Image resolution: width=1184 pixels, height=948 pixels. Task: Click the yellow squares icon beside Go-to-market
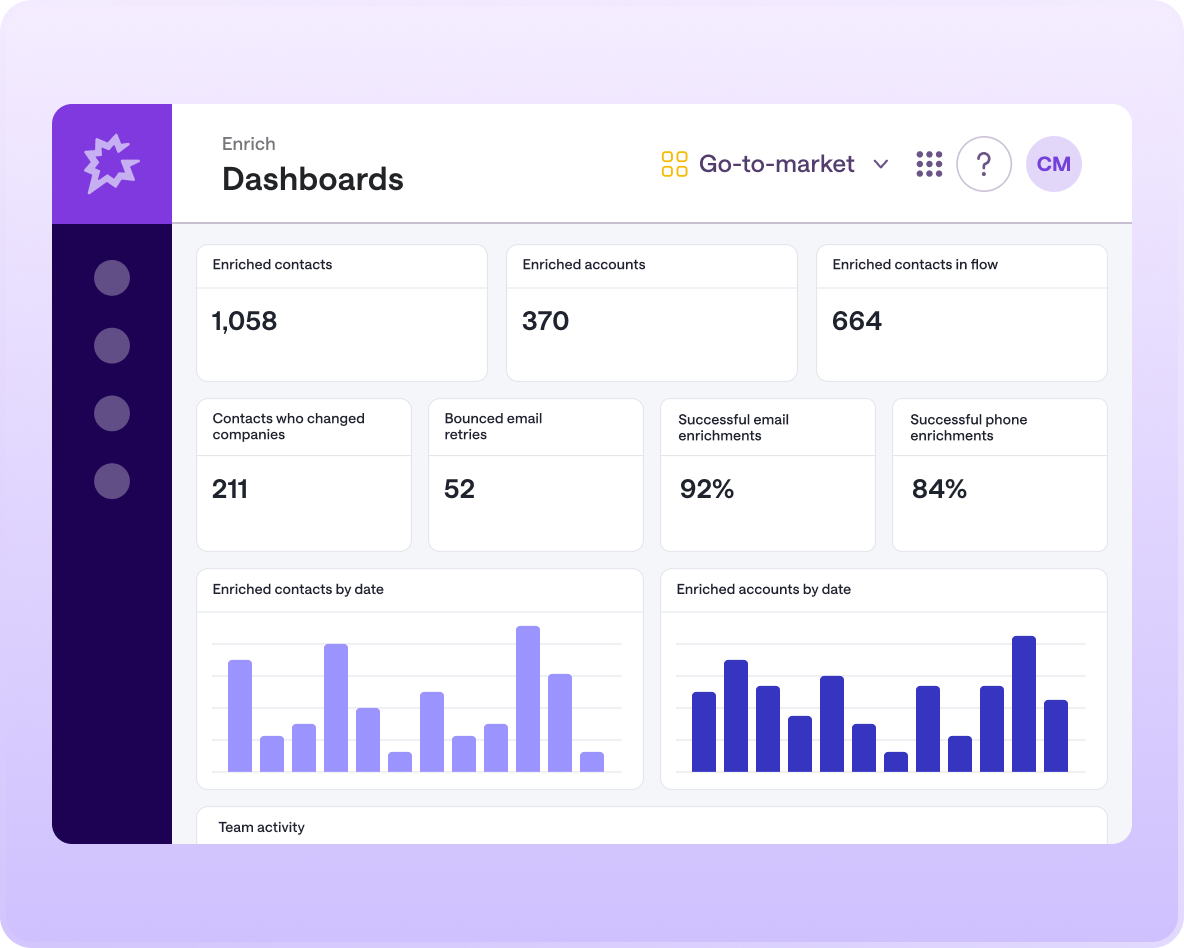674,164
